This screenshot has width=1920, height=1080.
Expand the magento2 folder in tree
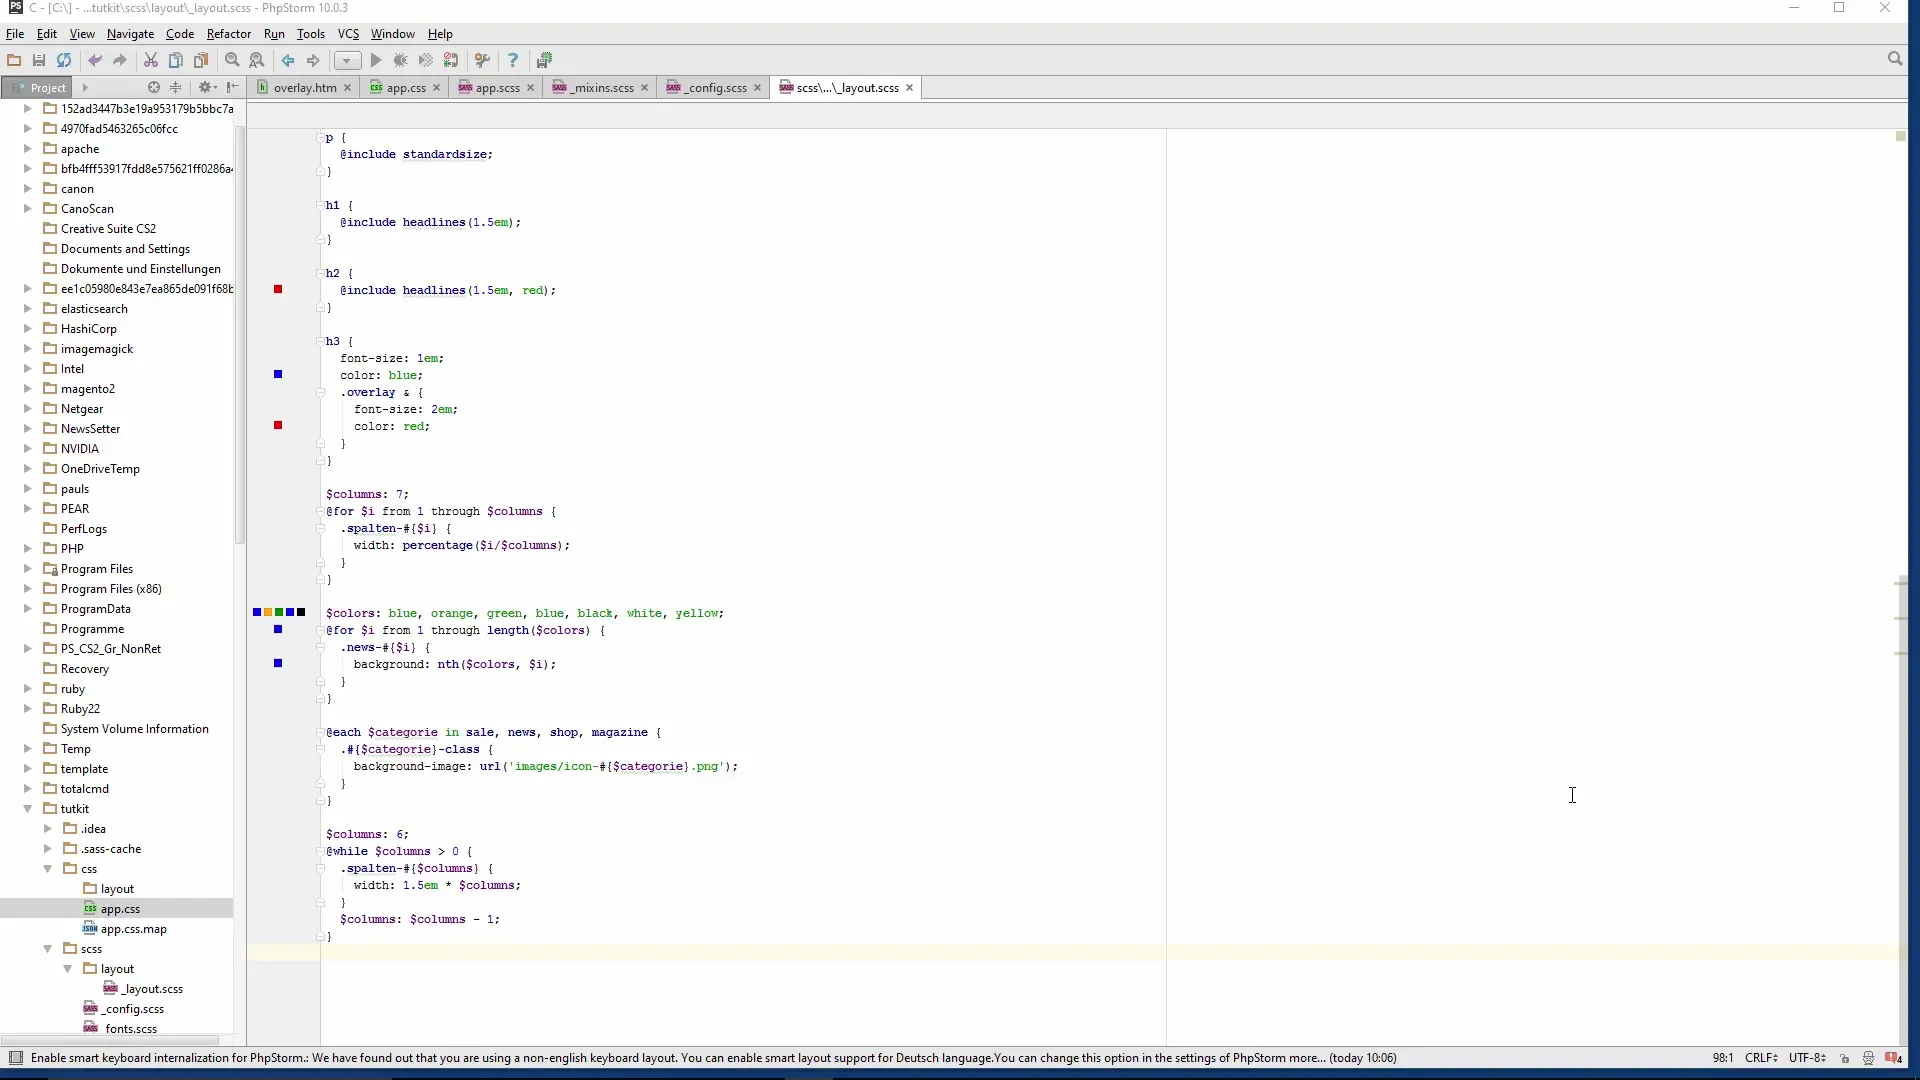[x=28, y=389]
